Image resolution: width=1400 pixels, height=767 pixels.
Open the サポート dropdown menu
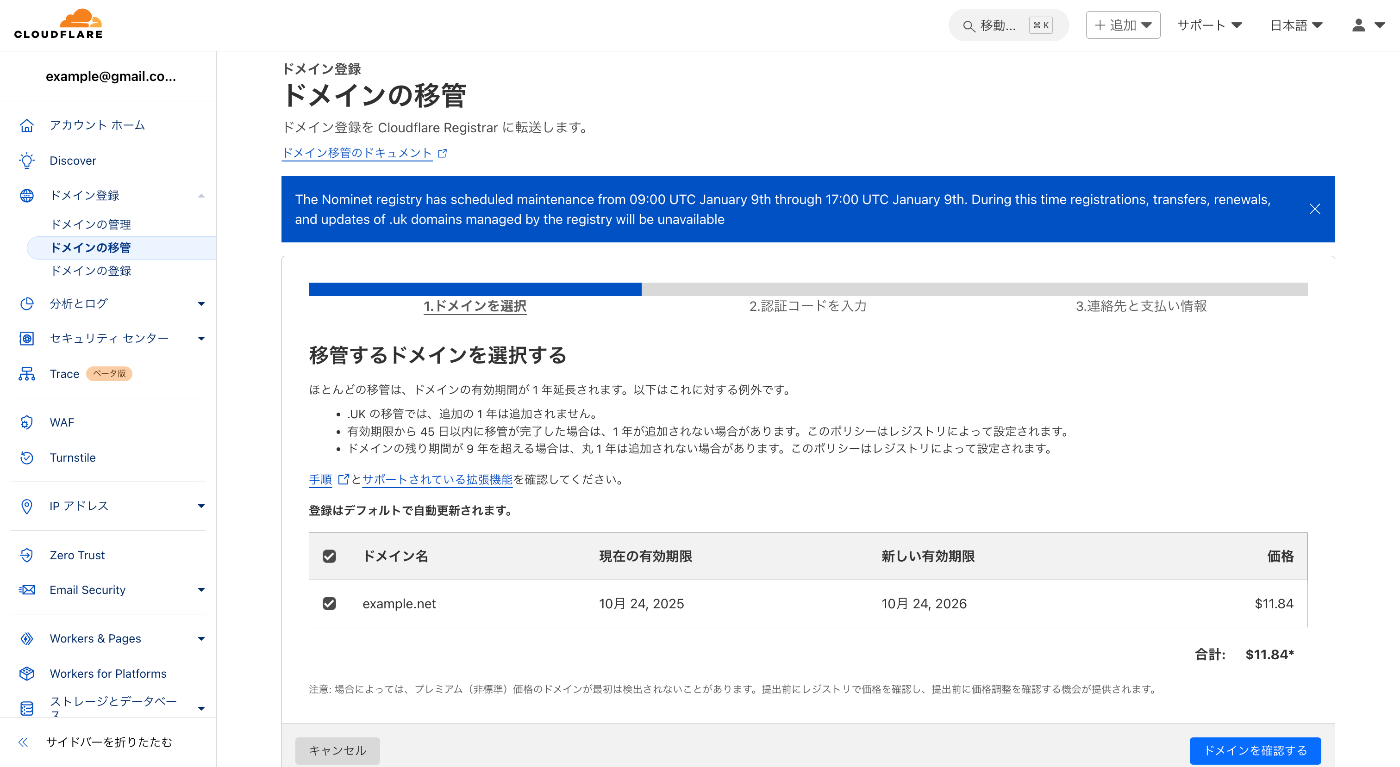point(1209,25)
